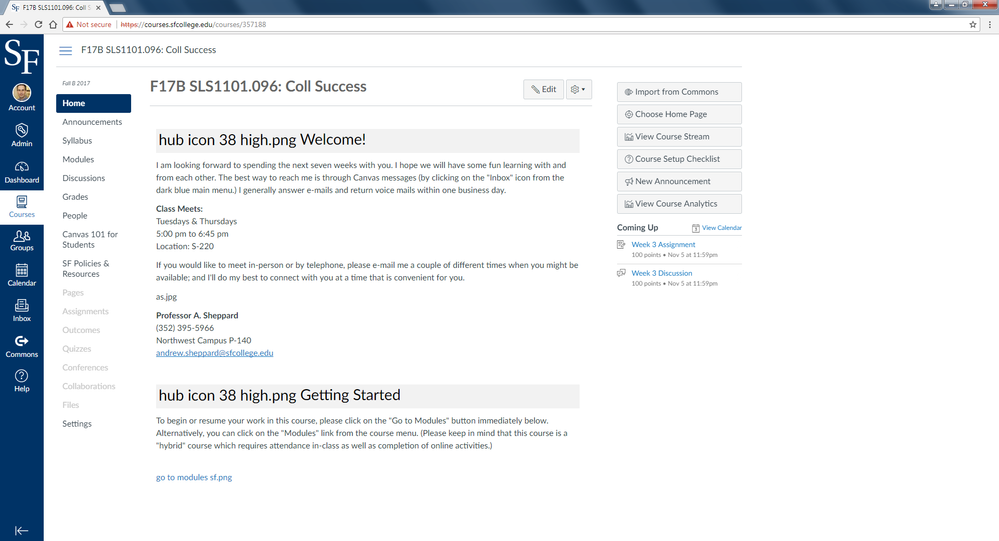Bookmark this page with star icon
The height and width of the screenshot is (541, 999).
(973, 24)
